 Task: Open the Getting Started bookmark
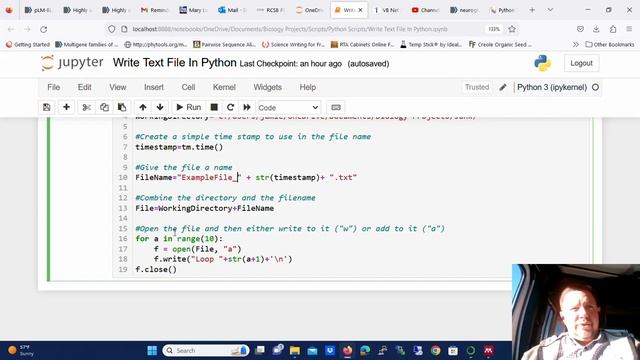(x=28, y=44)
